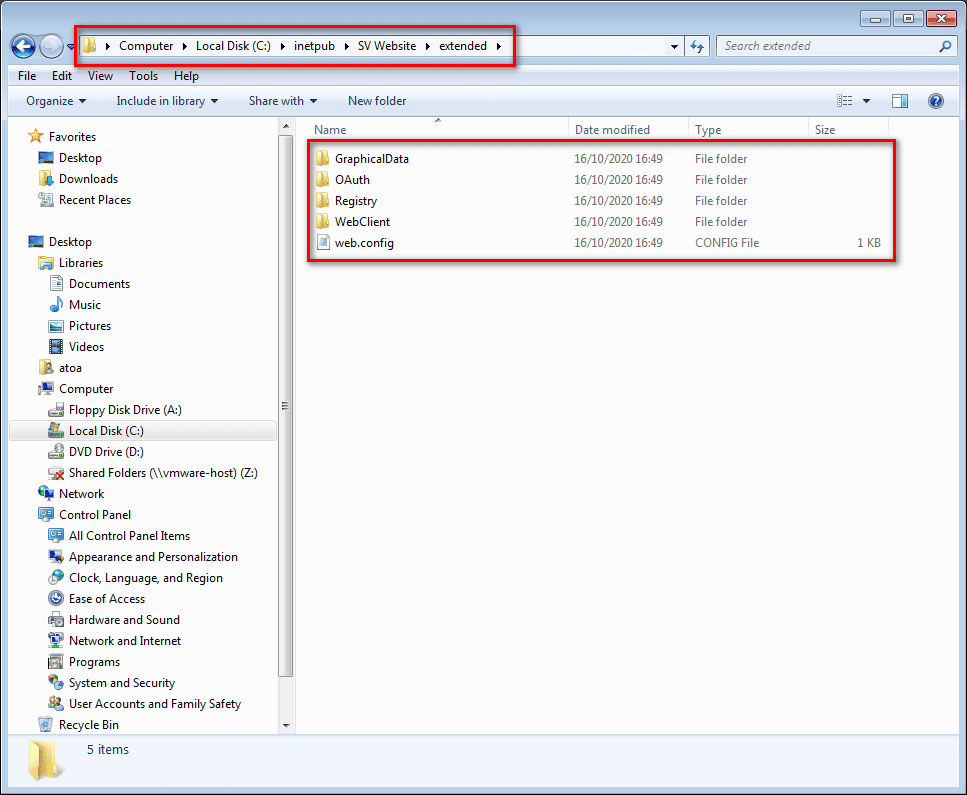
Task: Click the Change your view icon
Action: [845, 101]
